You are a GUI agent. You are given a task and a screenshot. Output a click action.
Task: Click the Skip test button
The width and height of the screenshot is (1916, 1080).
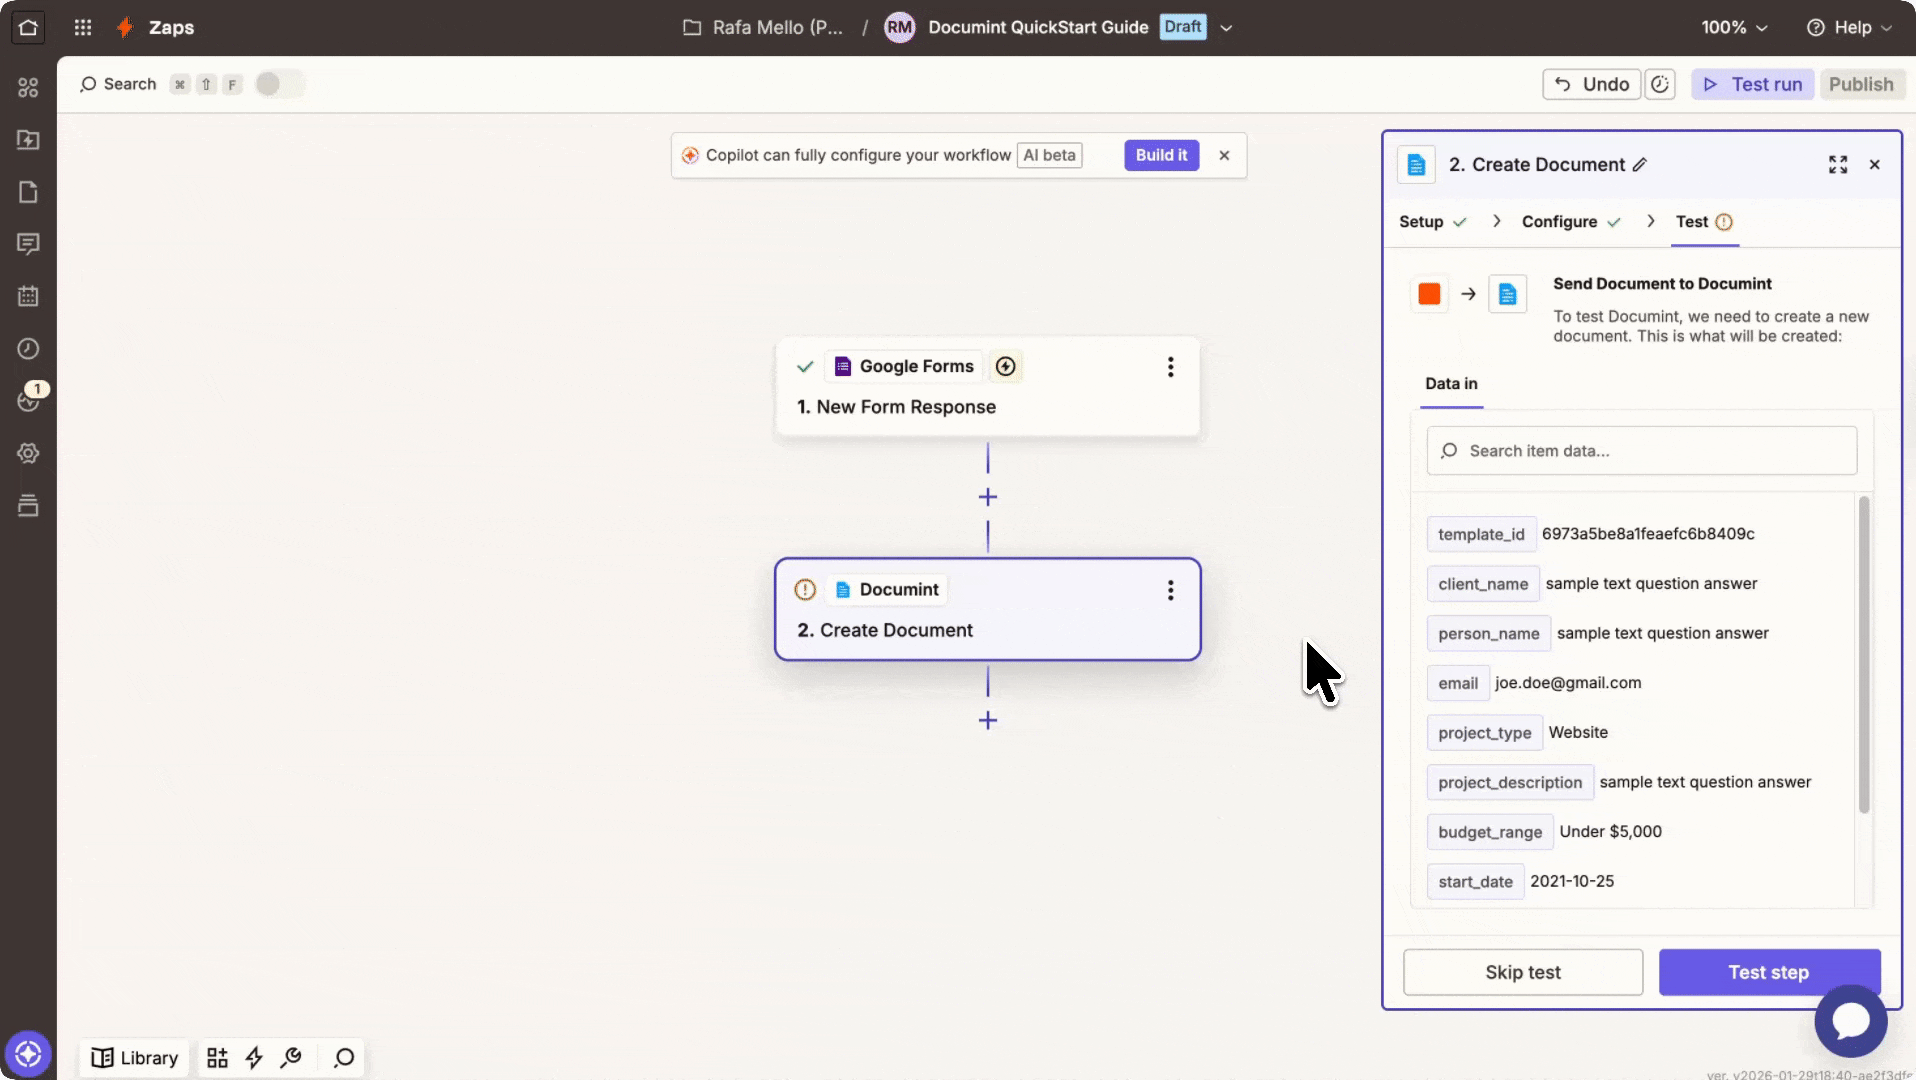tap(1522, 972)
